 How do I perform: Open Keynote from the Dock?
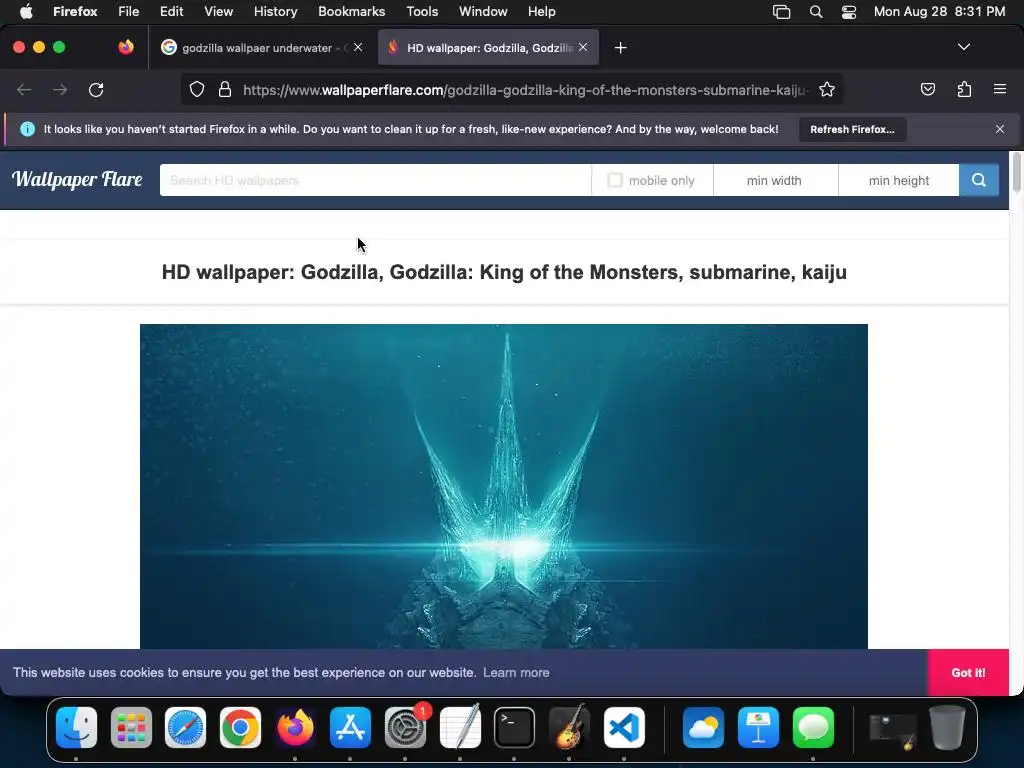(x=758, y=728)
